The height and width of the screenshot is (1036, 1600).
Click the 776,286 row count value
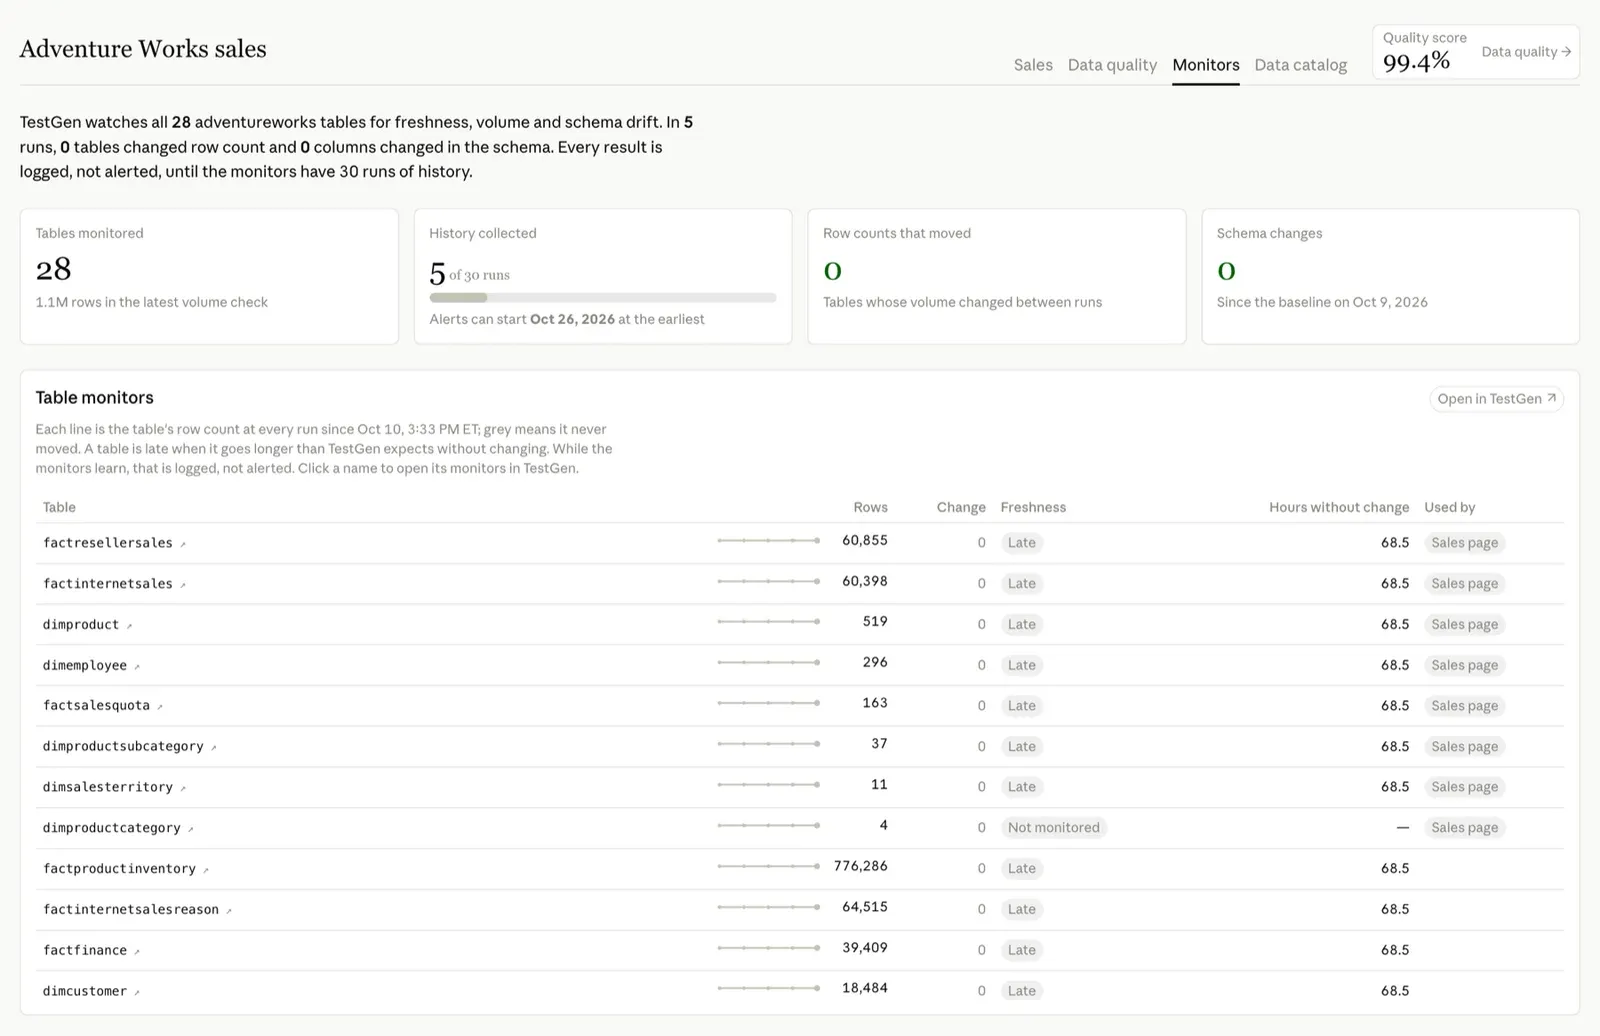[x=861, y=866]
